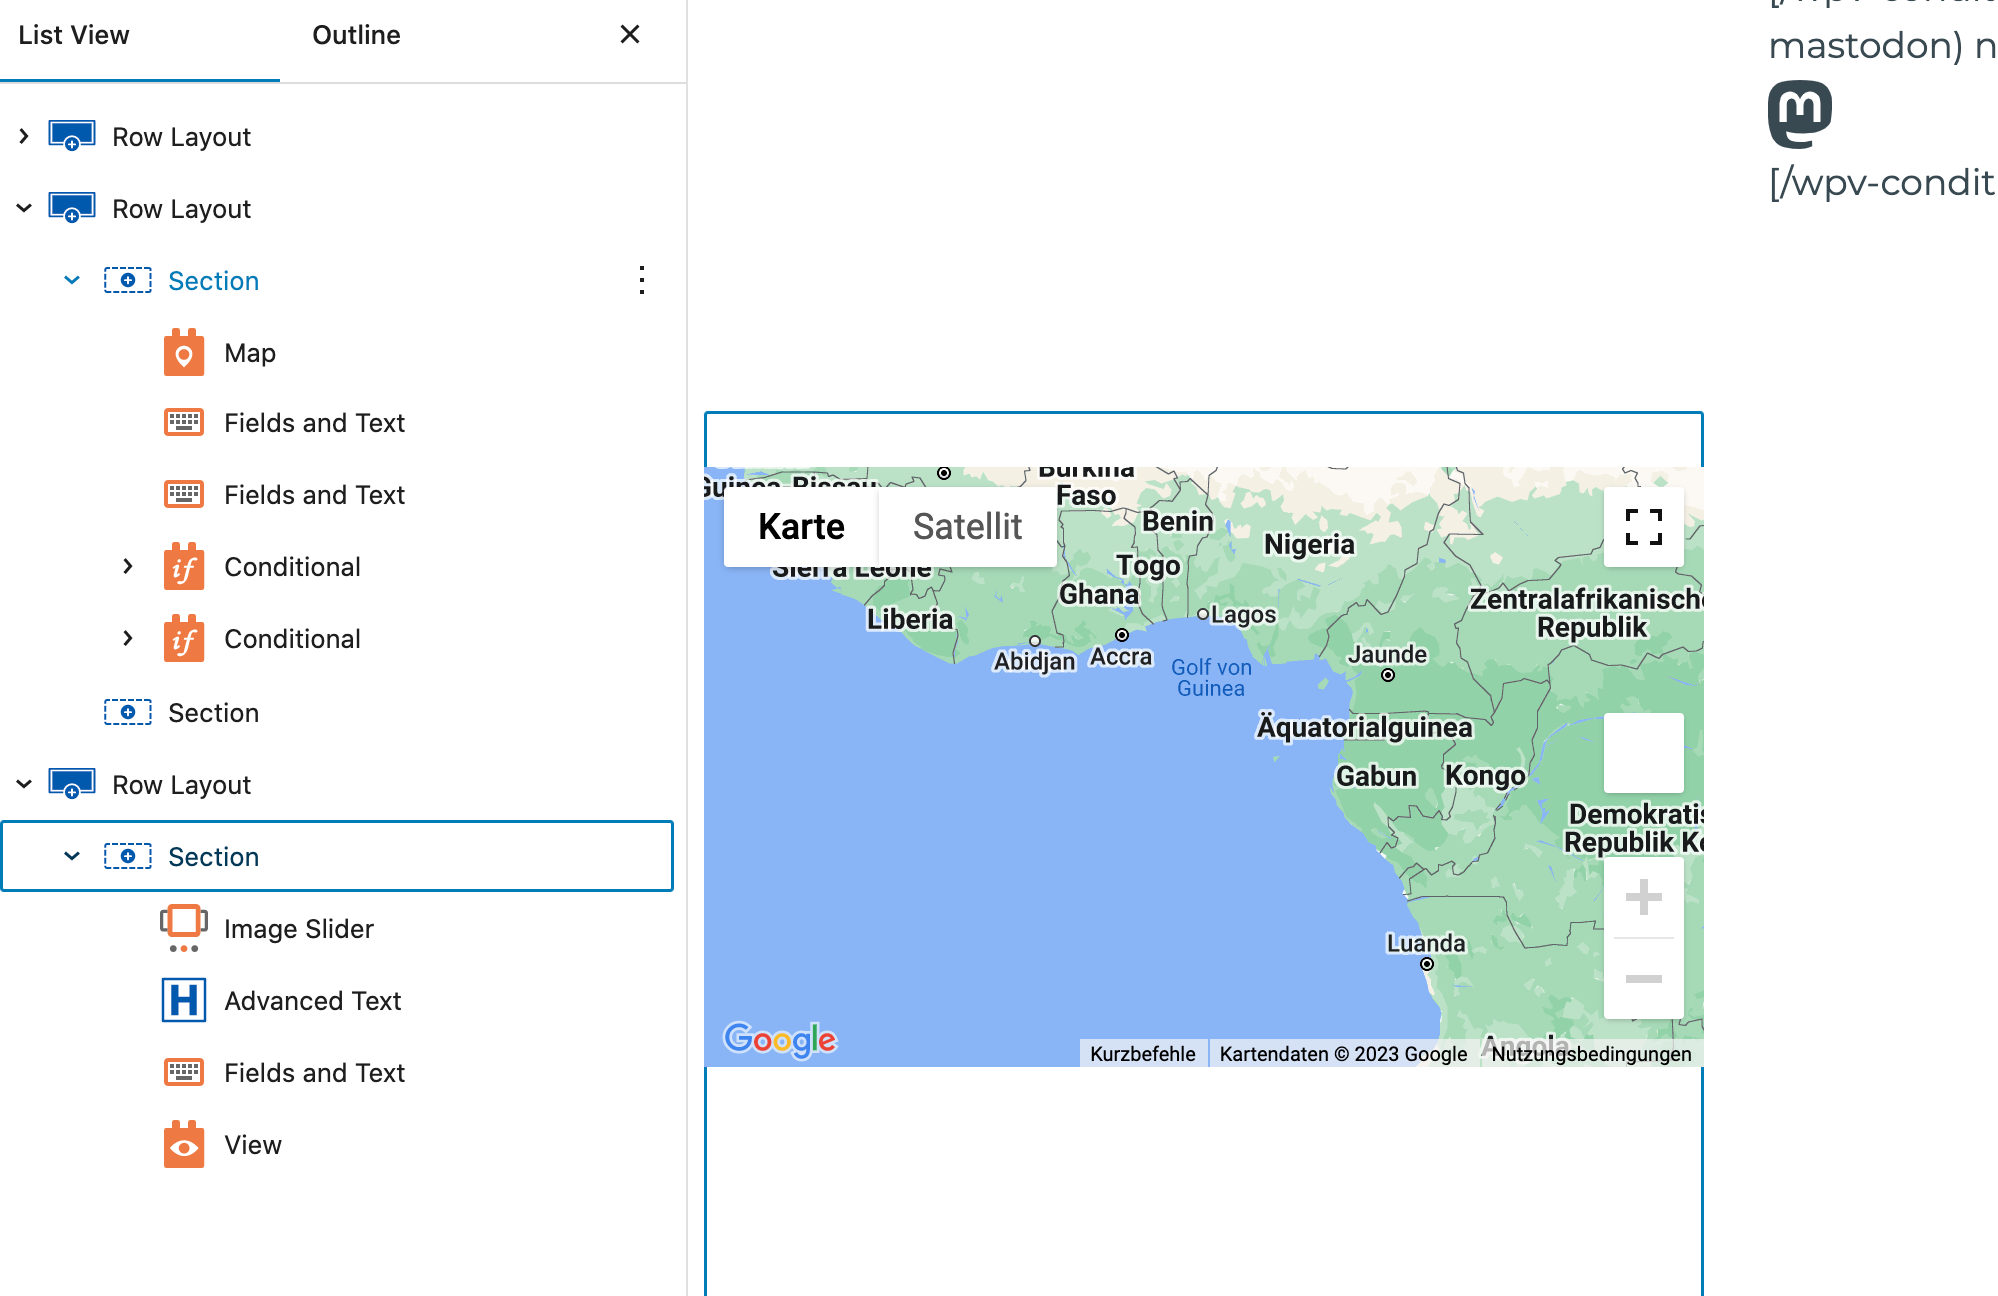Click the Google logo on the map
Image resolution: width=1998 pixels, height=1296 pixels.
780,1040
